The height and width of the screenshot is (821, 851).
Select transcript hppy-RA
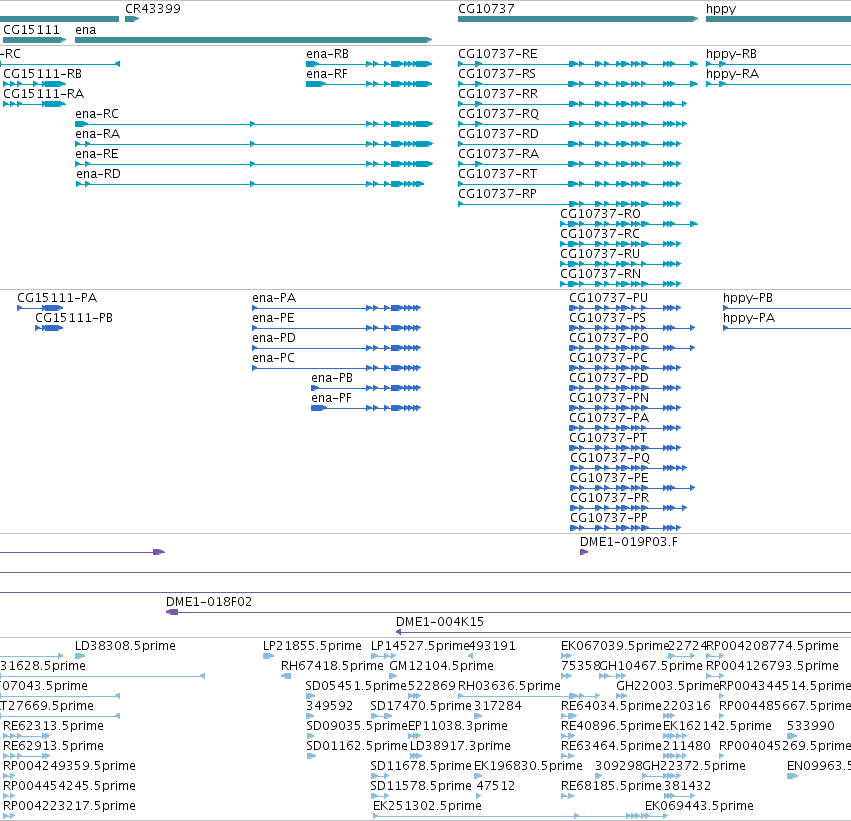click(x=778, y=84)
